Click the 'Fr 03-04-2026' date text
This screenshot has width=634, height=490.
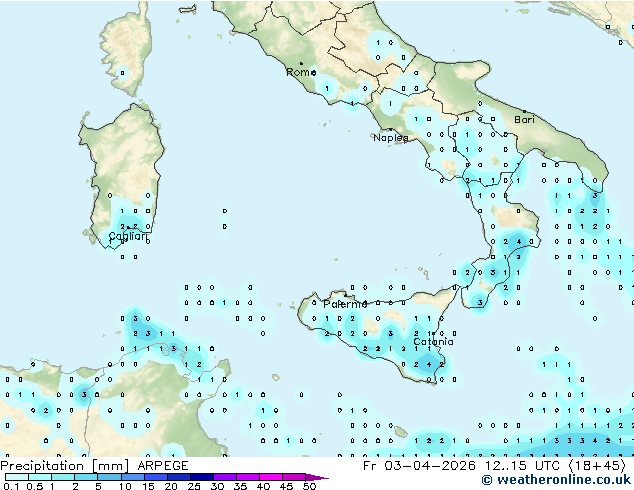click(419, 466)
